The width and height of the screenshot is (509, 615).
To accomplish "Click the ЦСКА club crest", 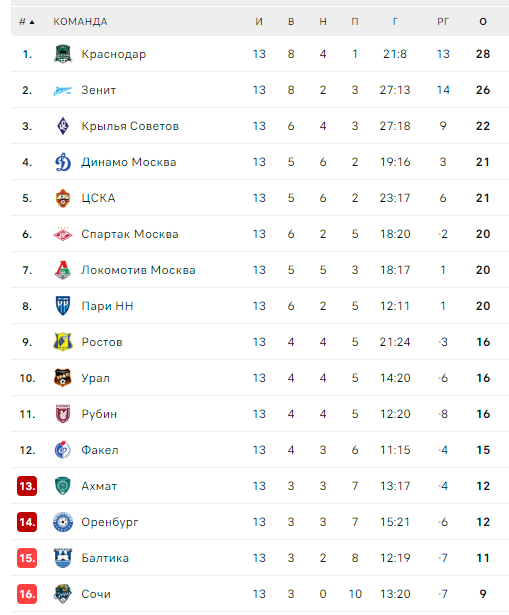I will [x=63, y=198].
